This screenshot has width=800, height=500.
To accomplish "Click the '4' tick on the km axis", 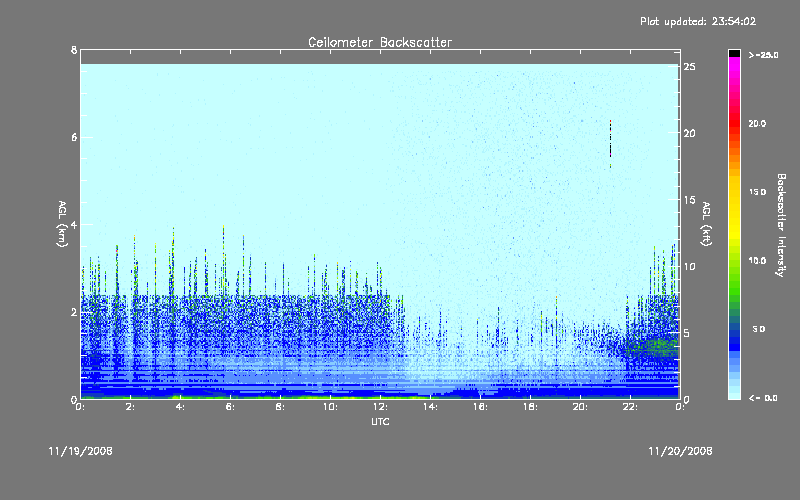I will 74,224.
